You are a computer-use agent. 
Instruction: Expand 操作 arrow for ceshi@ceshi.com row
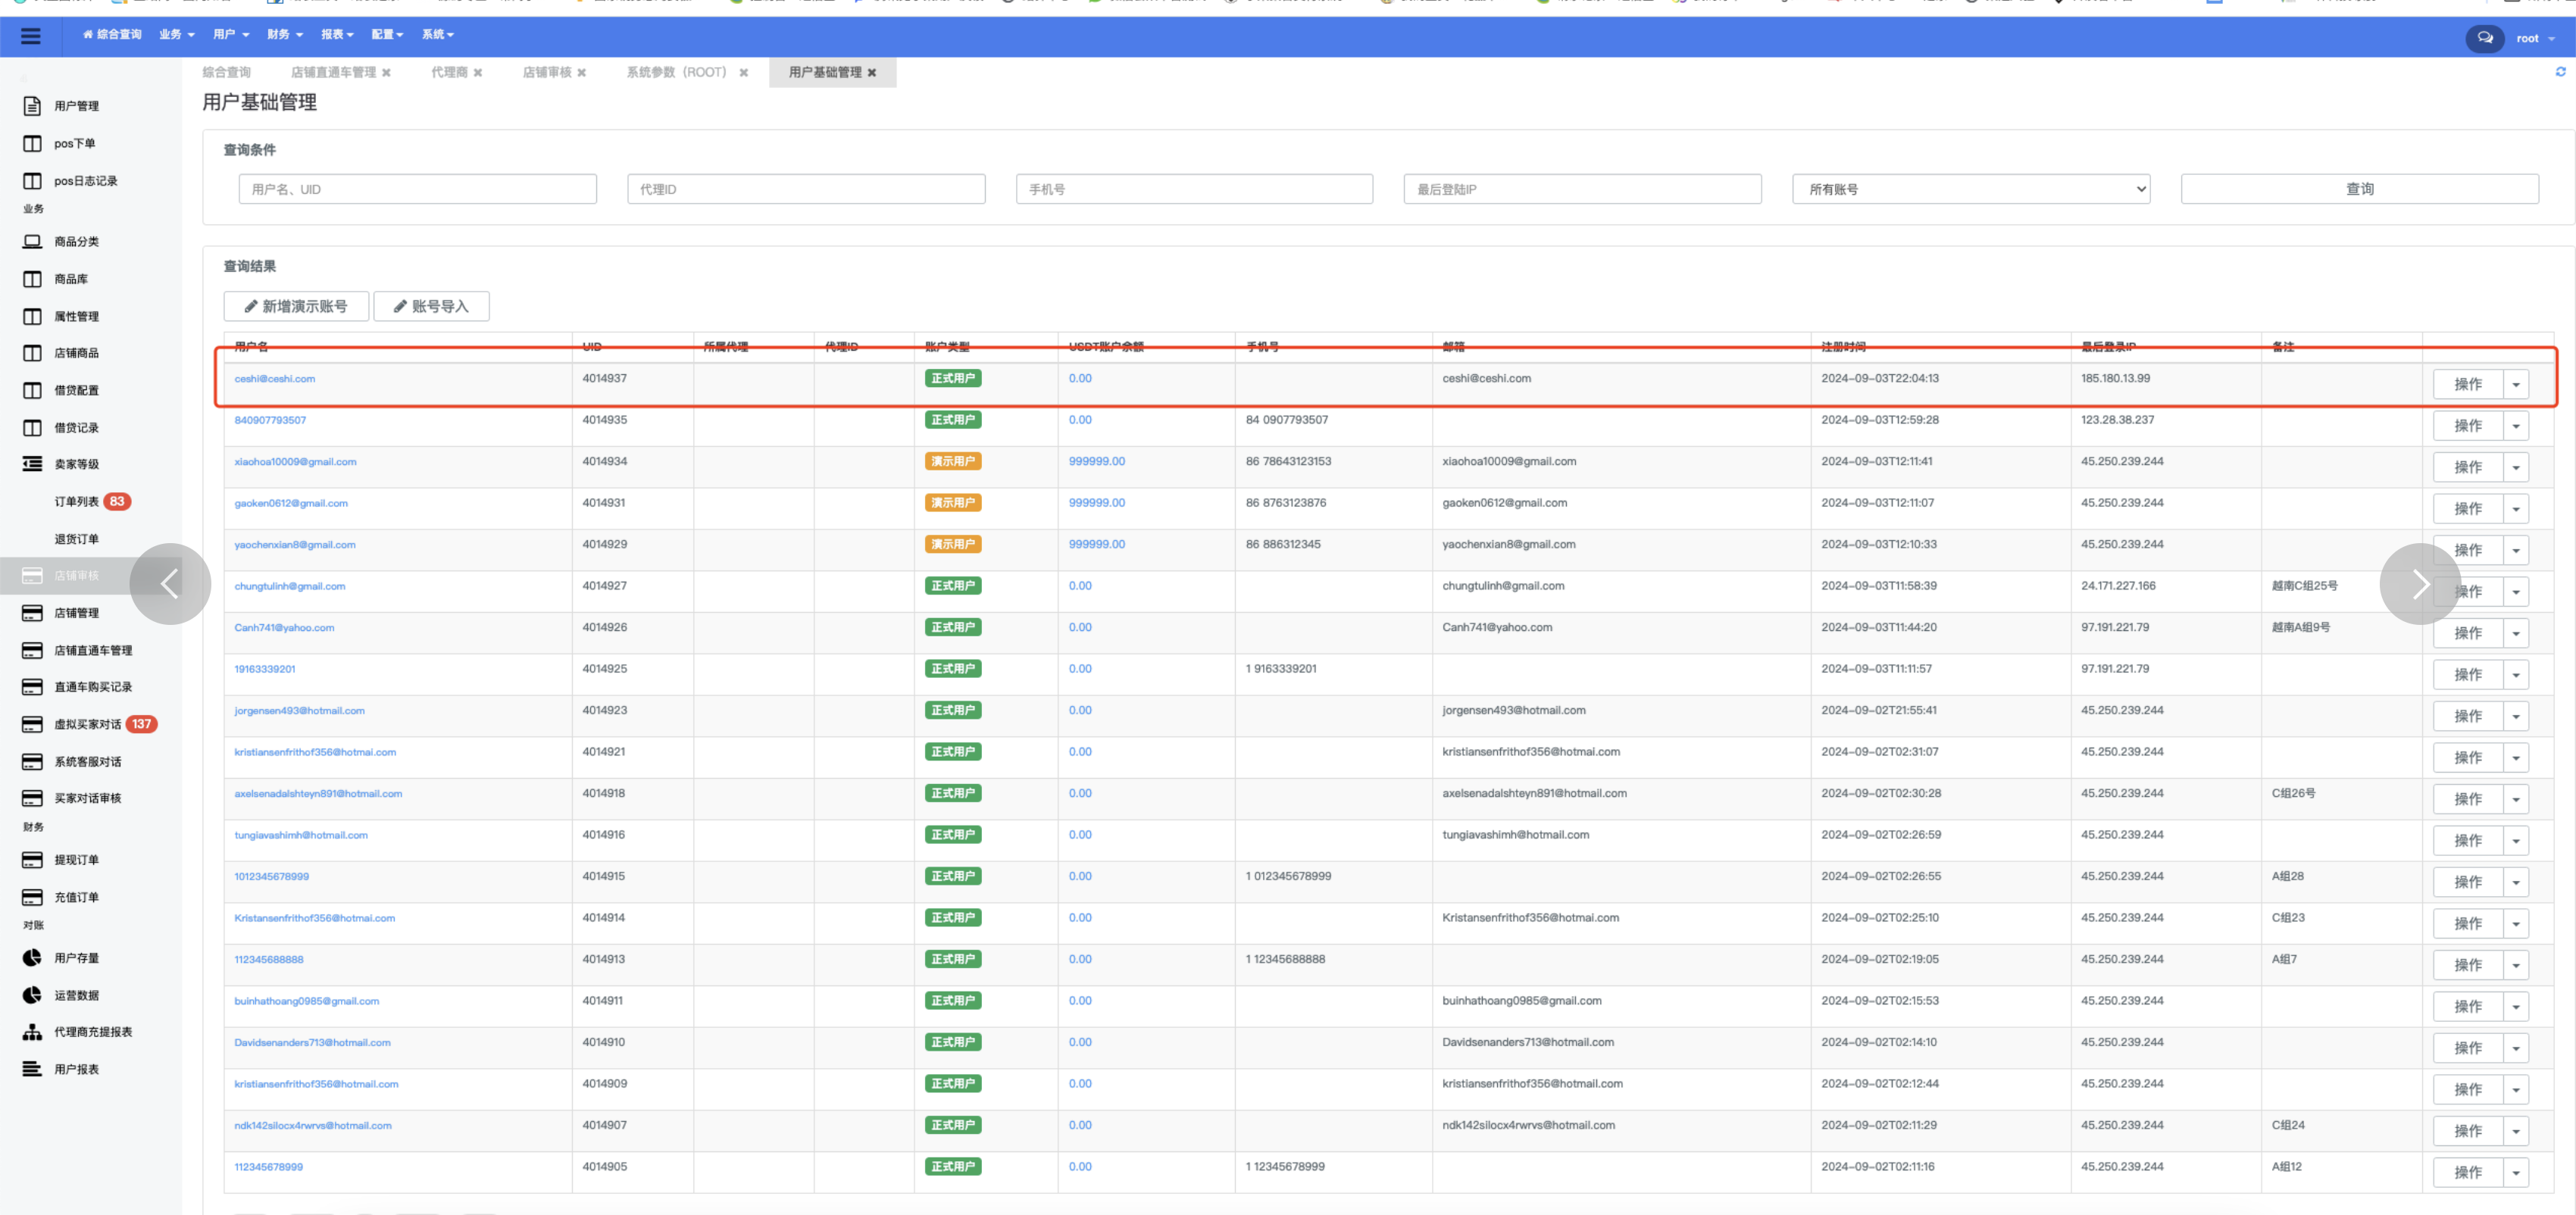(x=2516, y=384)
